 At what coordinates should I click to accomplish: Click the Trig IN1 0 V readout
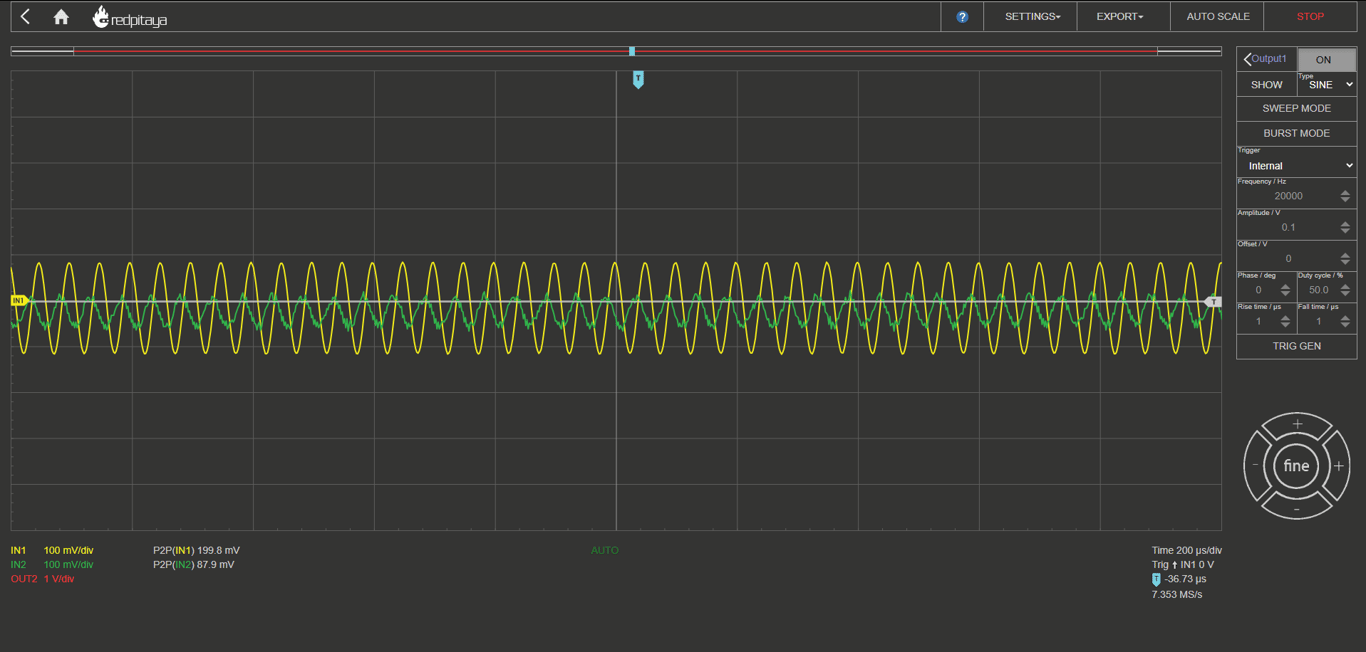(x=1183, y=565)
